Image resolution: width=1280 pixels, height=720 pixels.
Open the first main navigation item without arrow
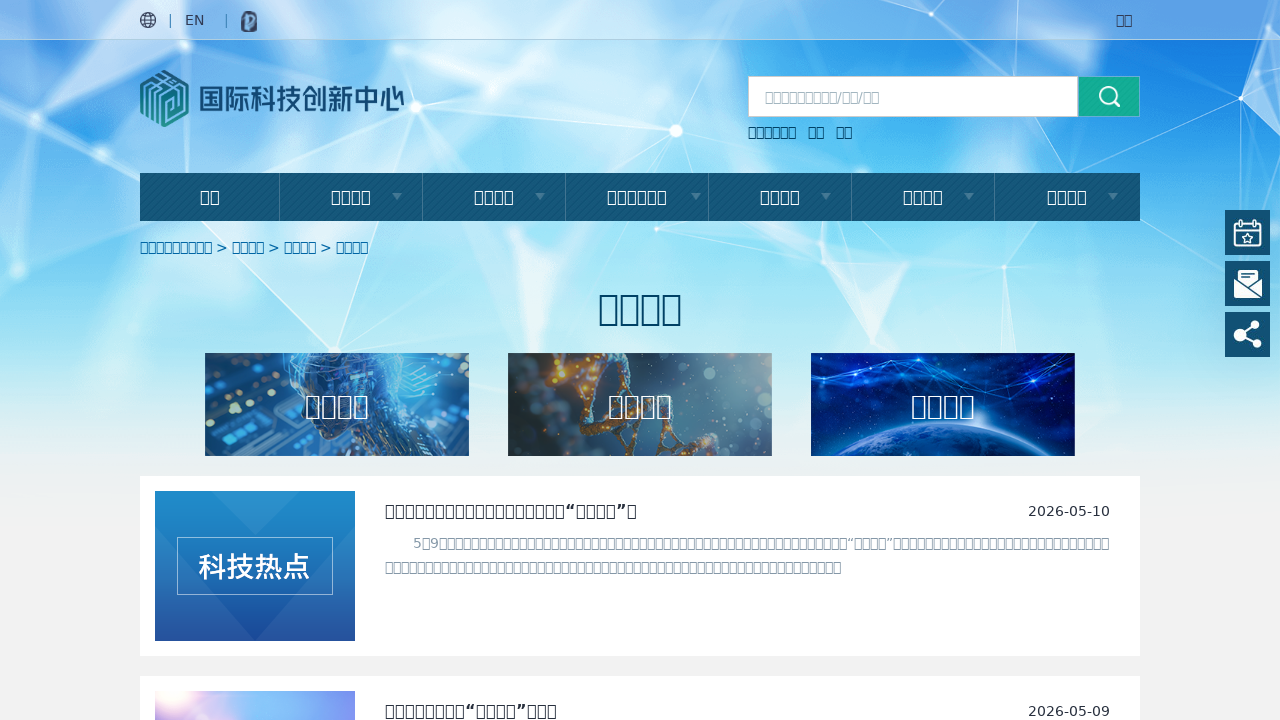click(x=210, y=197)
